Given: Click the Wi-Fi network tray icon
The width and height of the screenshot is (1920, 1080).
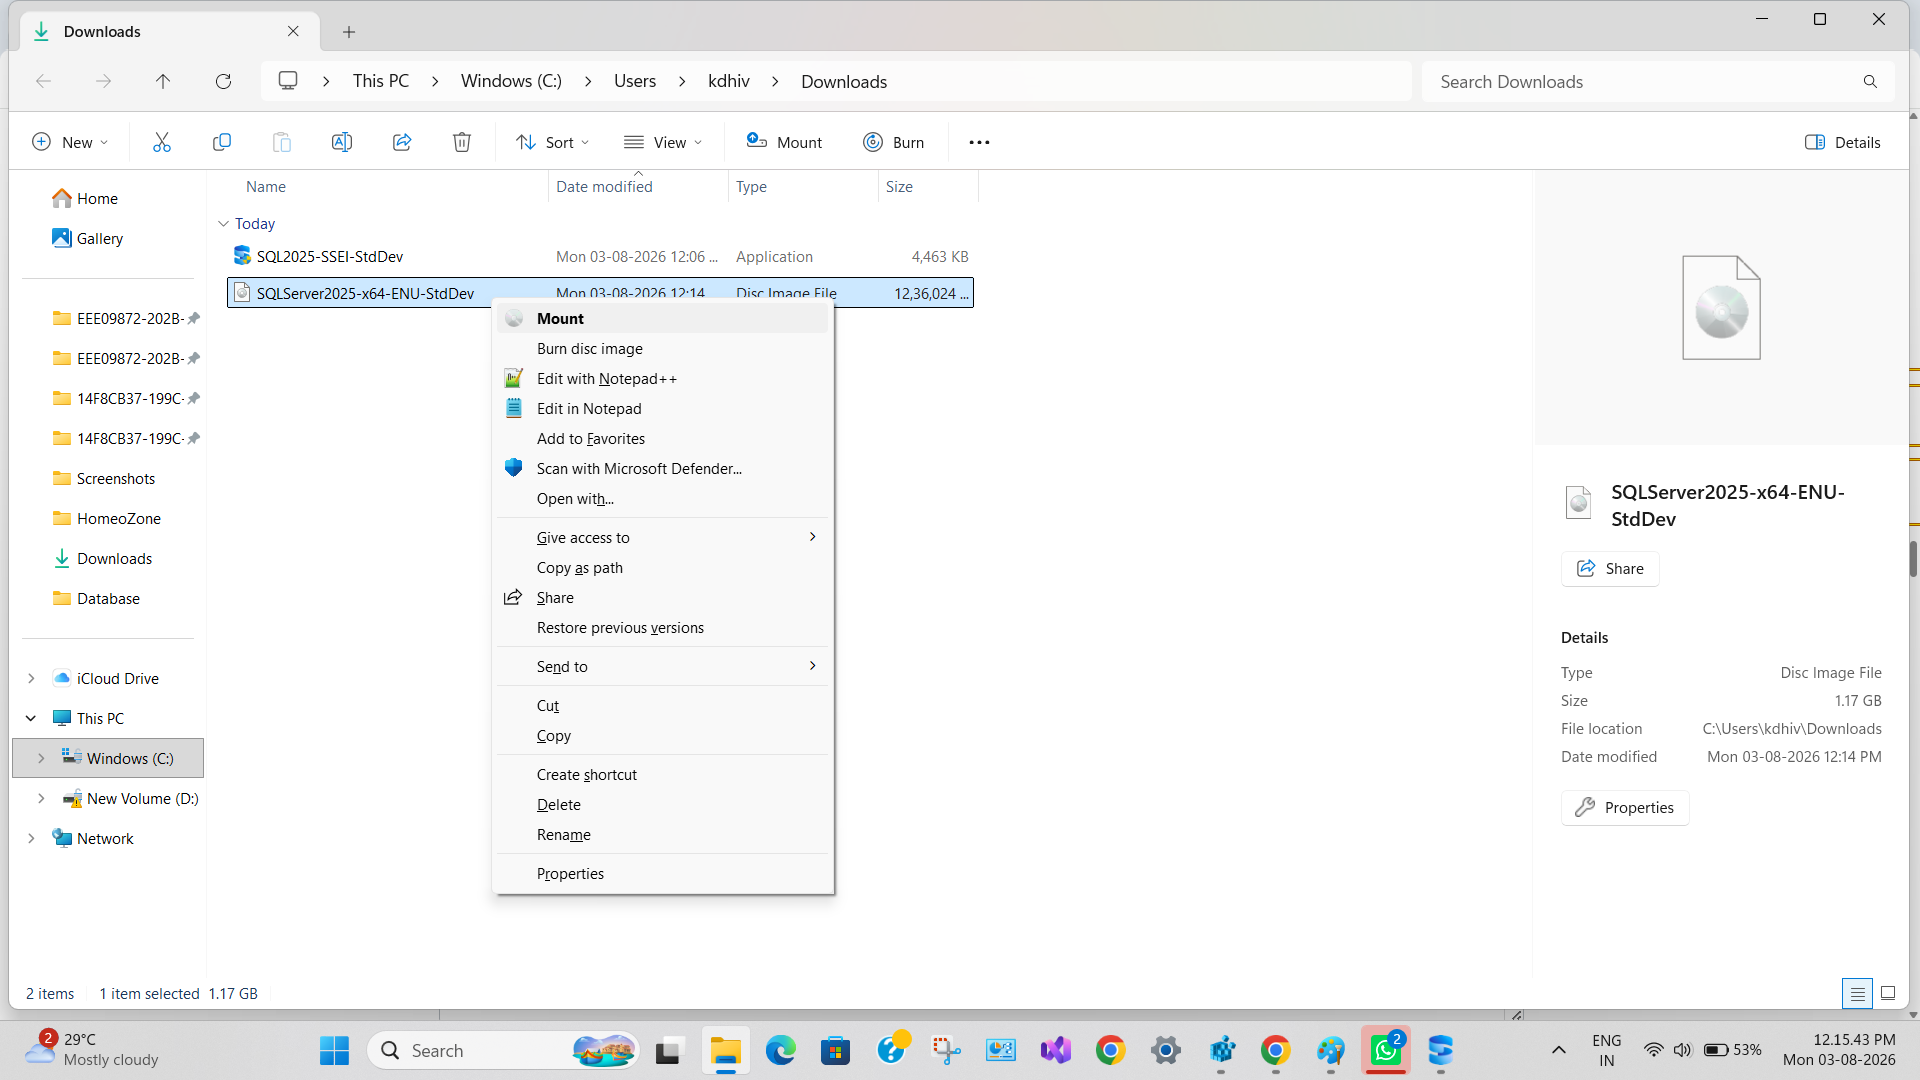Looking at the screenshot, I should tap(1654, 1050).
